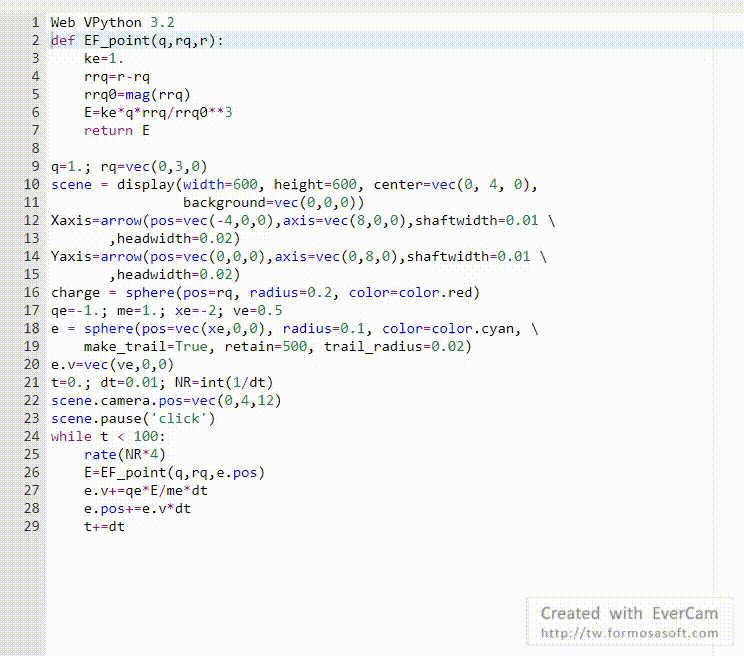Click the "scene.pause('click')" line
The width and height of the screenshot is (744, 656).
click(x=133, y=419)
